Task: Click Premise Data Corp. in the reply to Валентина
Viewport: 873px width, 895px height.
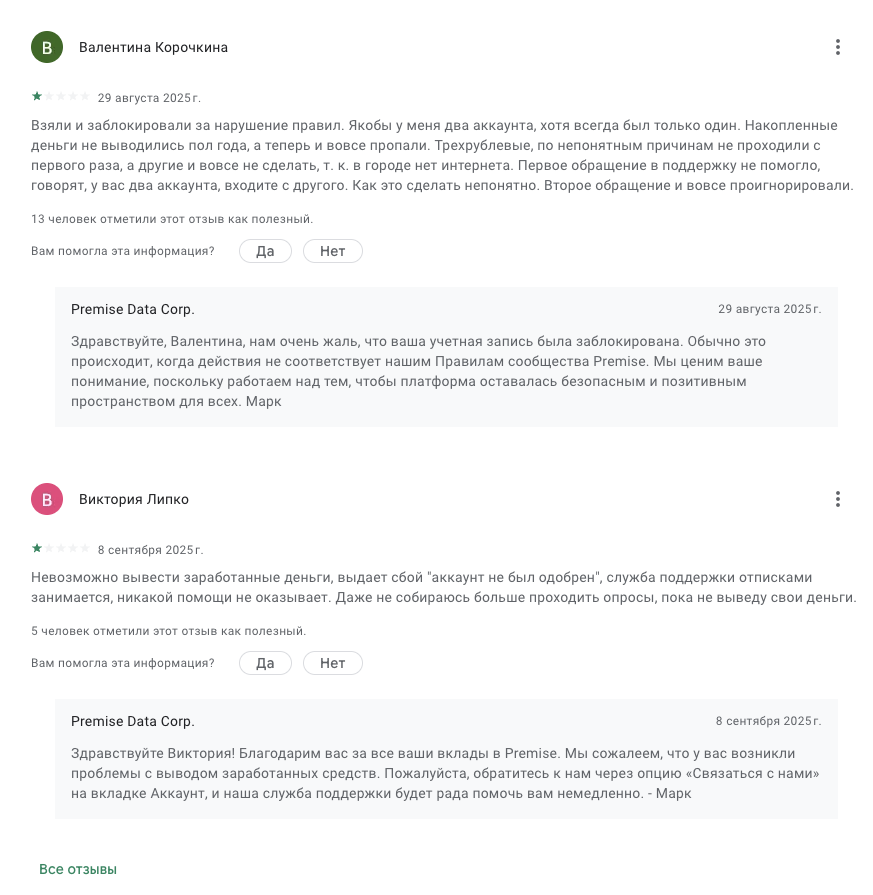Action: [133, 309]
